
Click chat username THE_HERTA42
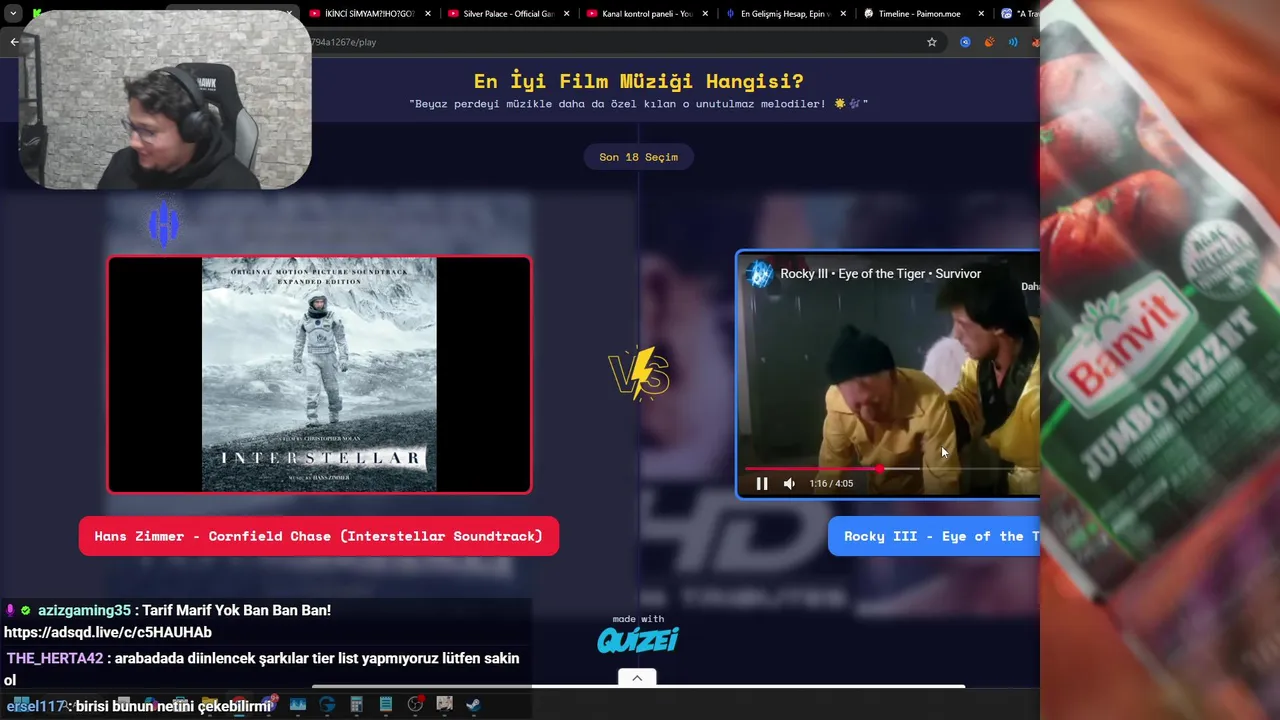(55, 658)
